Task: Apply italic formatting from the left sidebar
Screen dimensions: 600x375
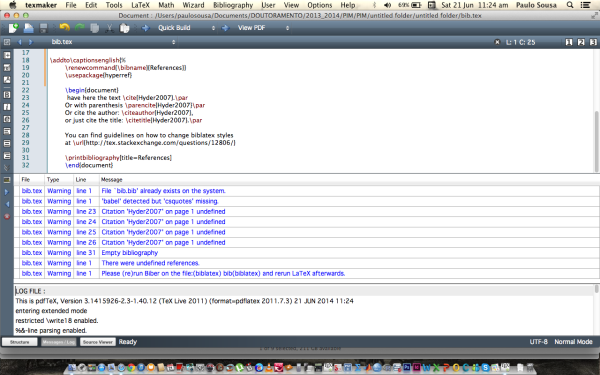Action: pyautogui.click(x=7, y=107)
